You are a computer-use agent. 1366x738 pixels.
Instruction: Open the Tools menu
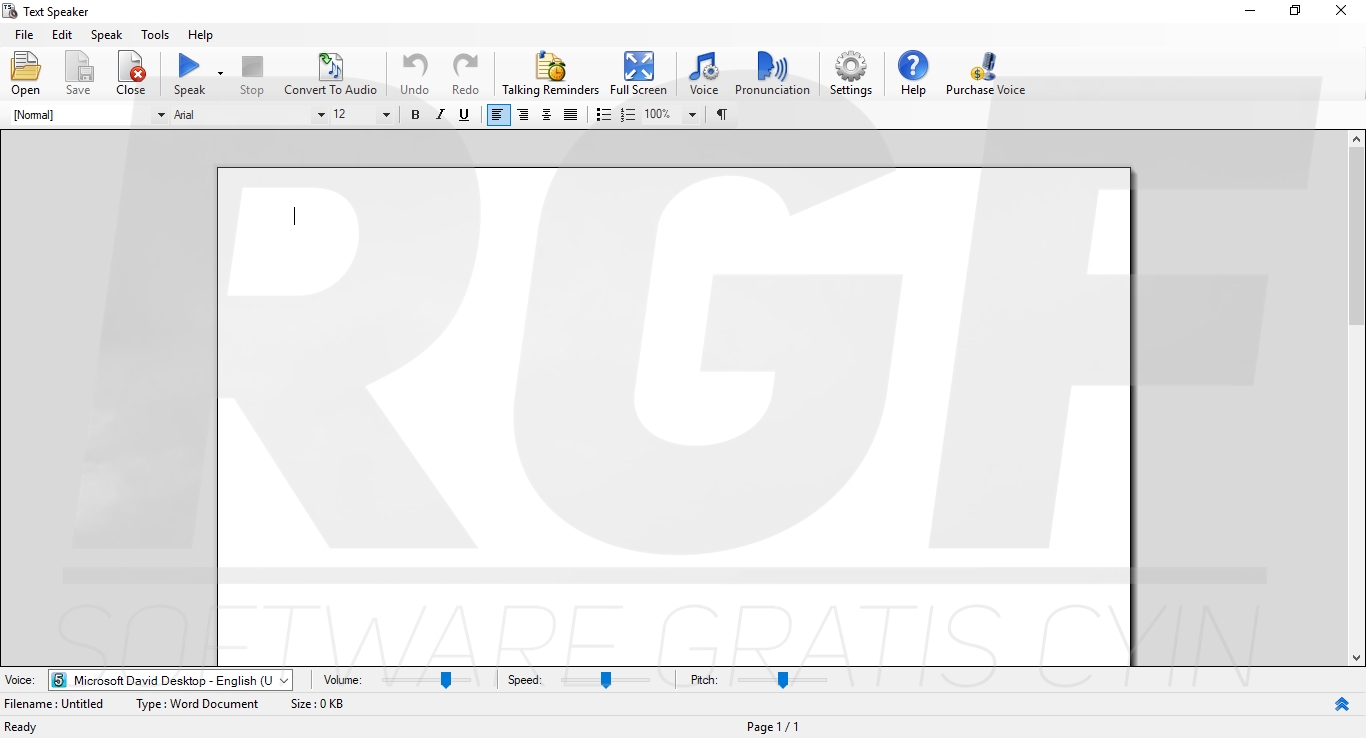click(155, 35)
